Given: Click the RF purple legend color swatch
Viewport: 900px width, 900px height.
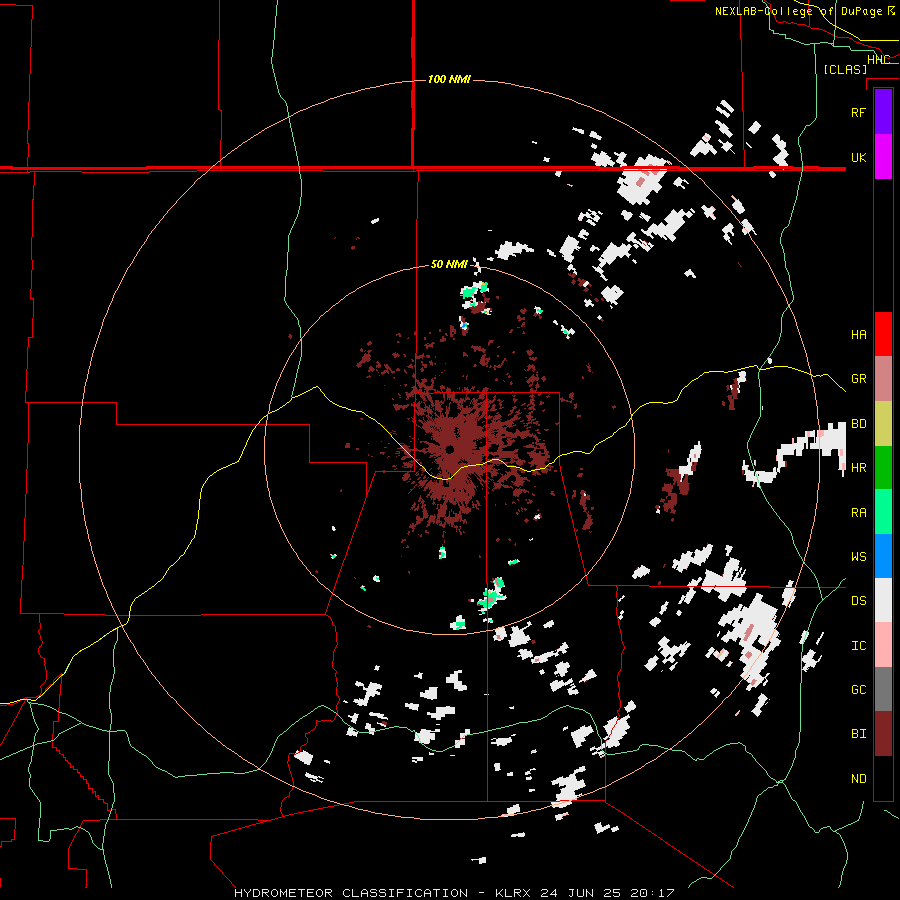Looking at the screenshot, I should pyautogui.click(x=883, y=112).
